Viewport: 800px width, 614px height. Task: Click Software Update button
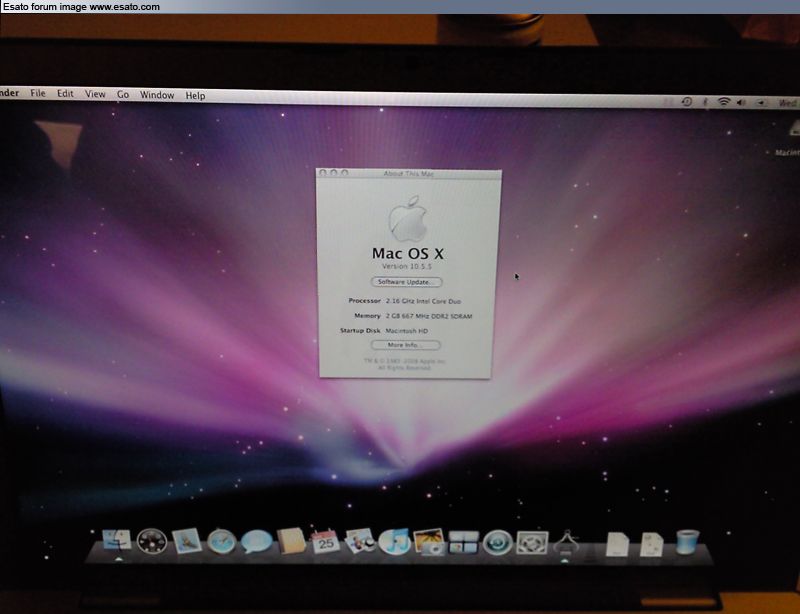click(407, 282)
